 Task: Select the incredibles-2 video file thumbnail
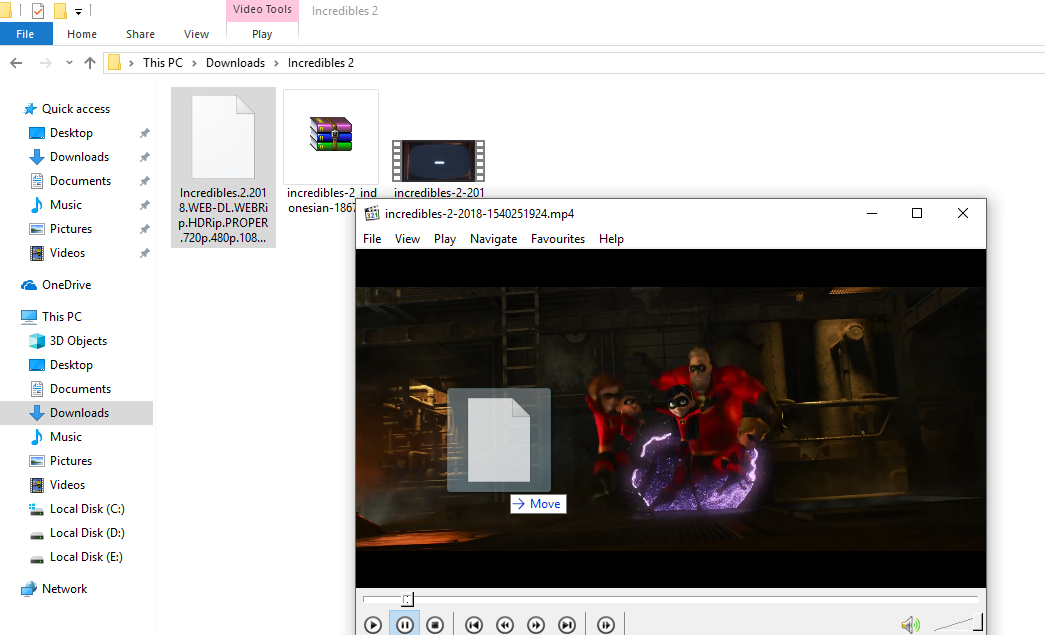tap(439, 161)
